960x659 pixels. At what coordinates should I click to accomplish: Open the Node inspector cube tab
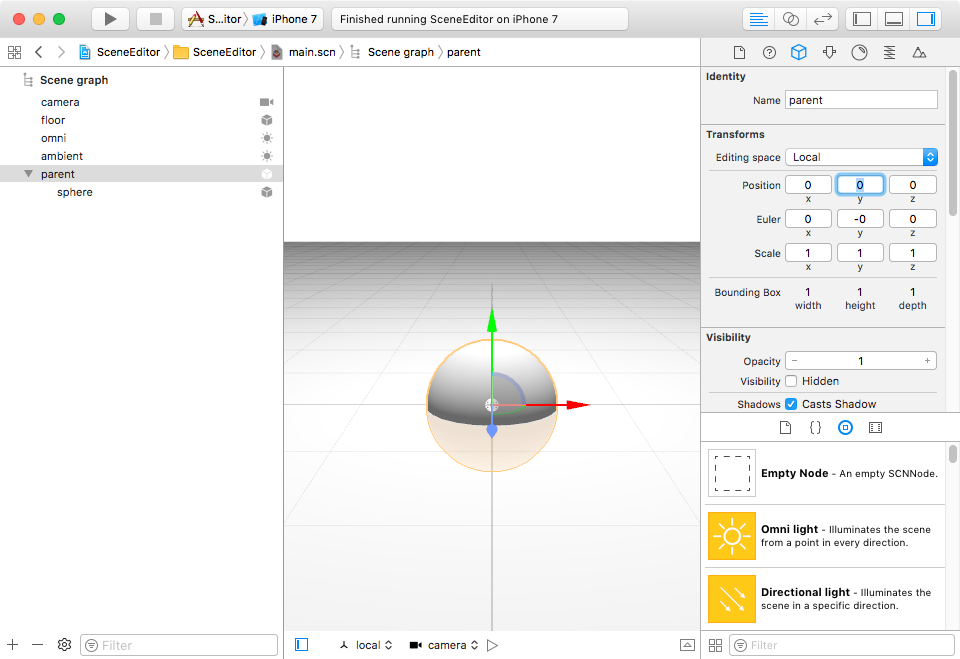point(798,53)
